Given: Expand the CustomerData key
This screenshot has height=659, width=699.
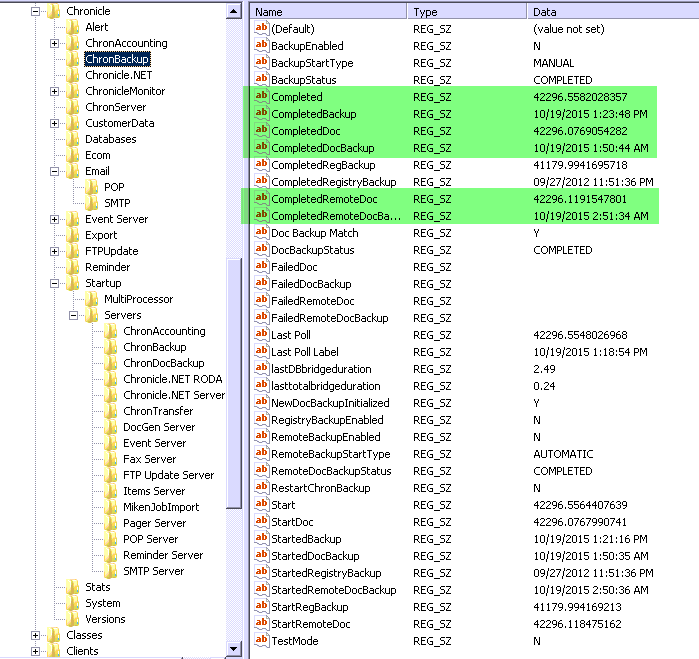Looking at the screenshot, I should point(54,124).
